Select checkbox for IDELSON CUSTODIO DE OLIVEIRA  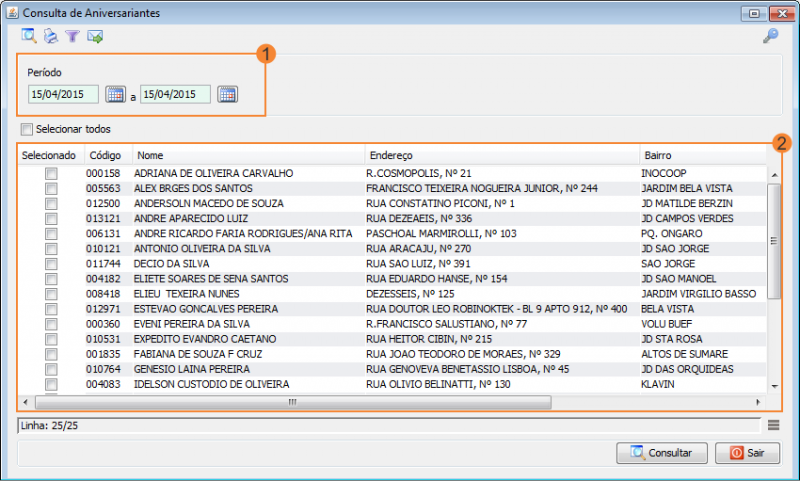point(51,384)
